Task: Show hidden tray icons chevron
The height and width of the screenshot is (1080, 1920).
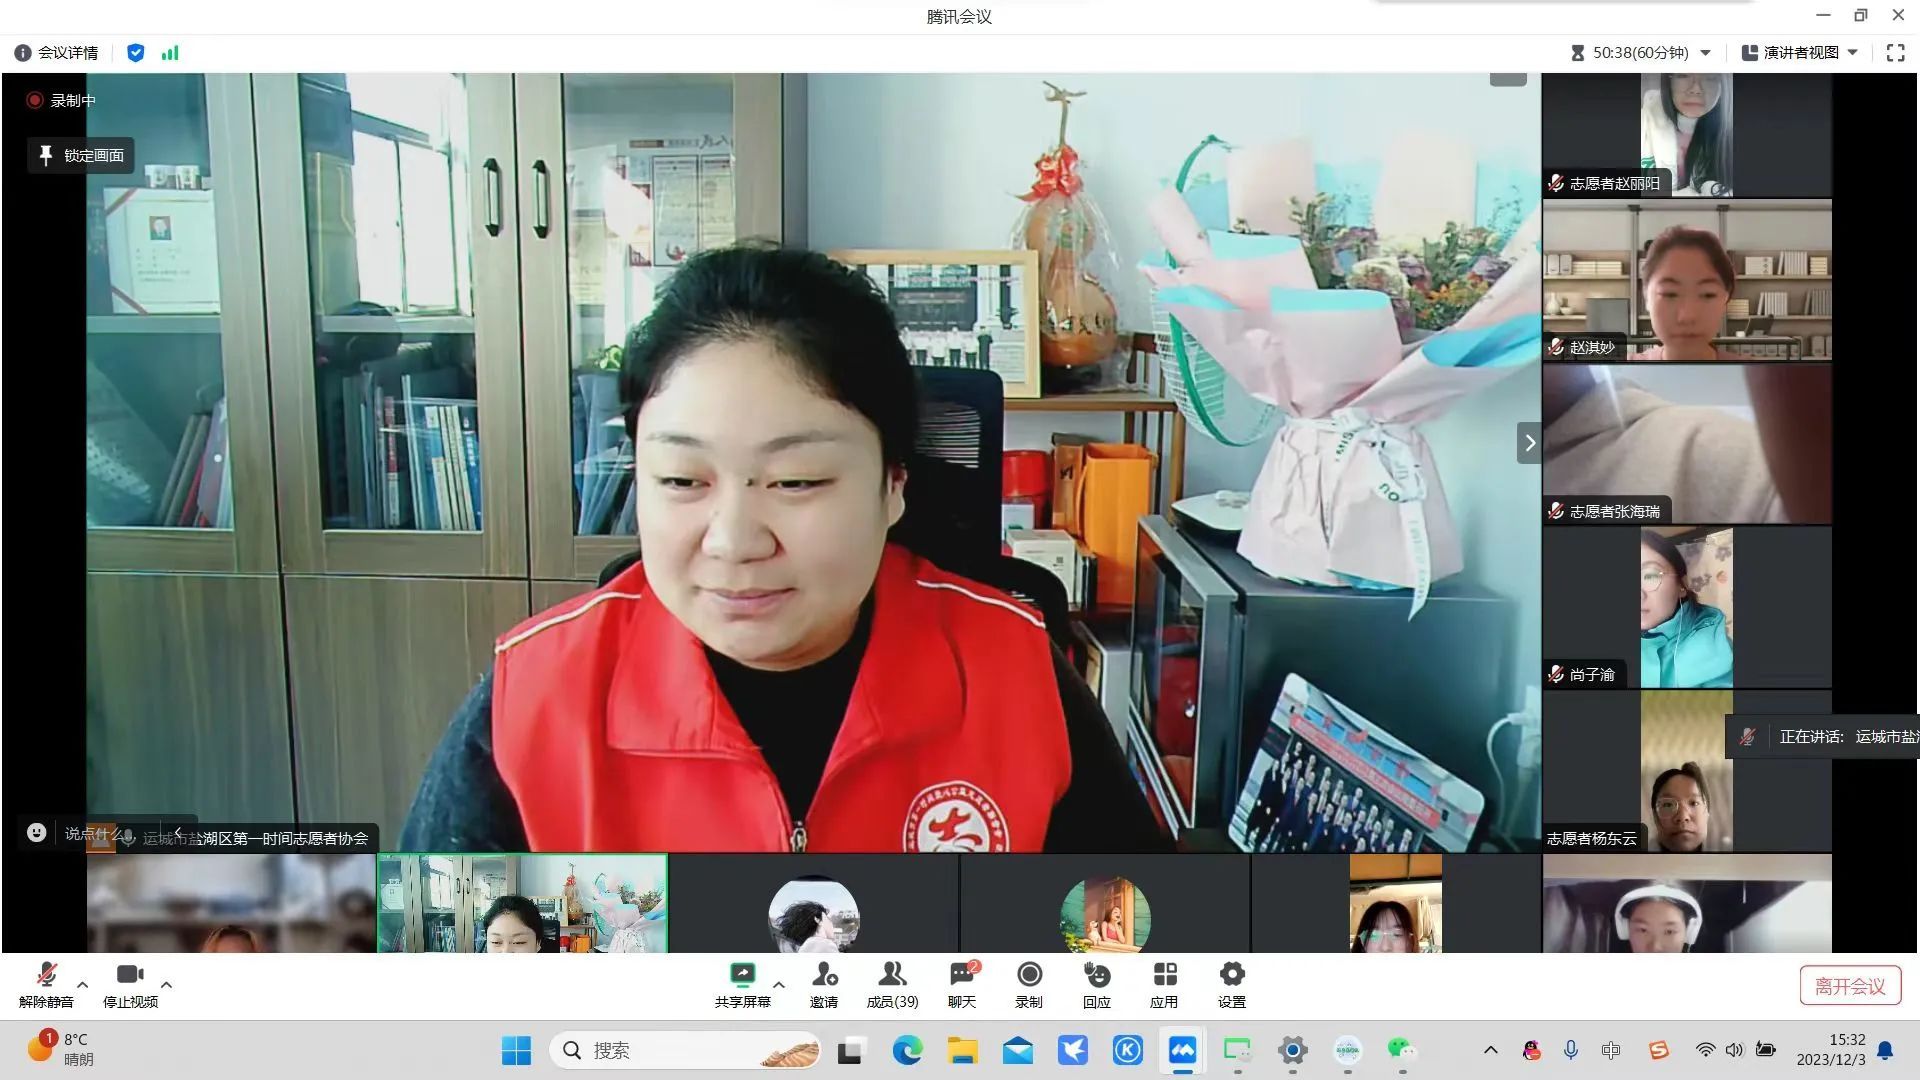Action: (1490, 1050)
